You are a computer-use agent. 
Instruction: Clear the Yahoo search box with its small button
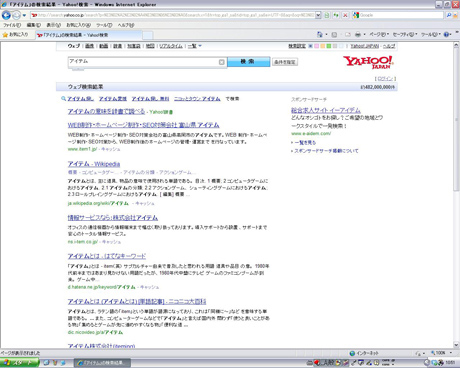(222, 62)
